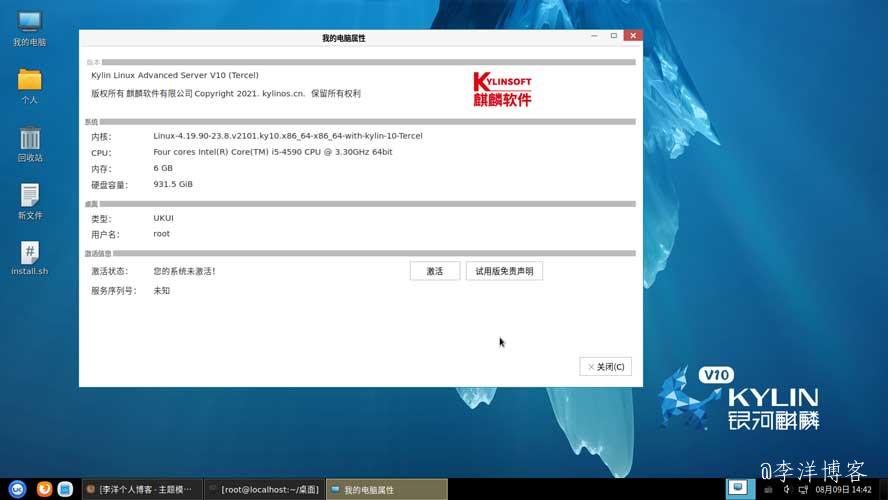The image size is (888, 500).
Task: Open the UKUI start menu icon
Action: pyautogui.click(x=18, y=489)
